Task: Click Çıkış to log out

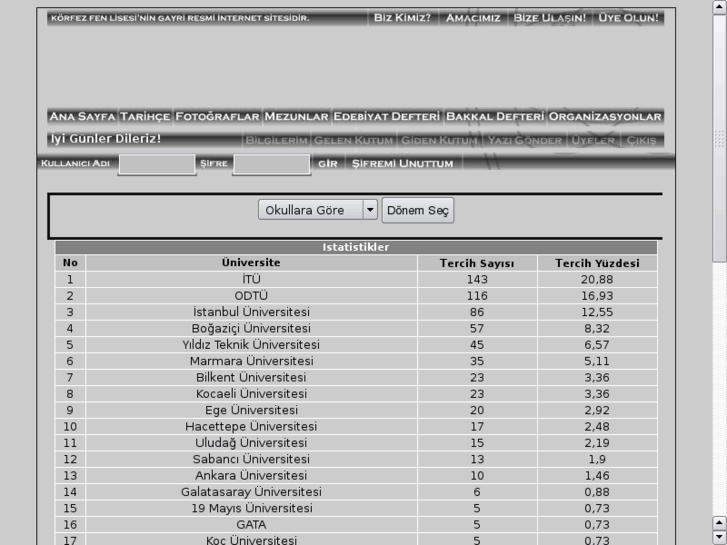Action: [642, 140]
